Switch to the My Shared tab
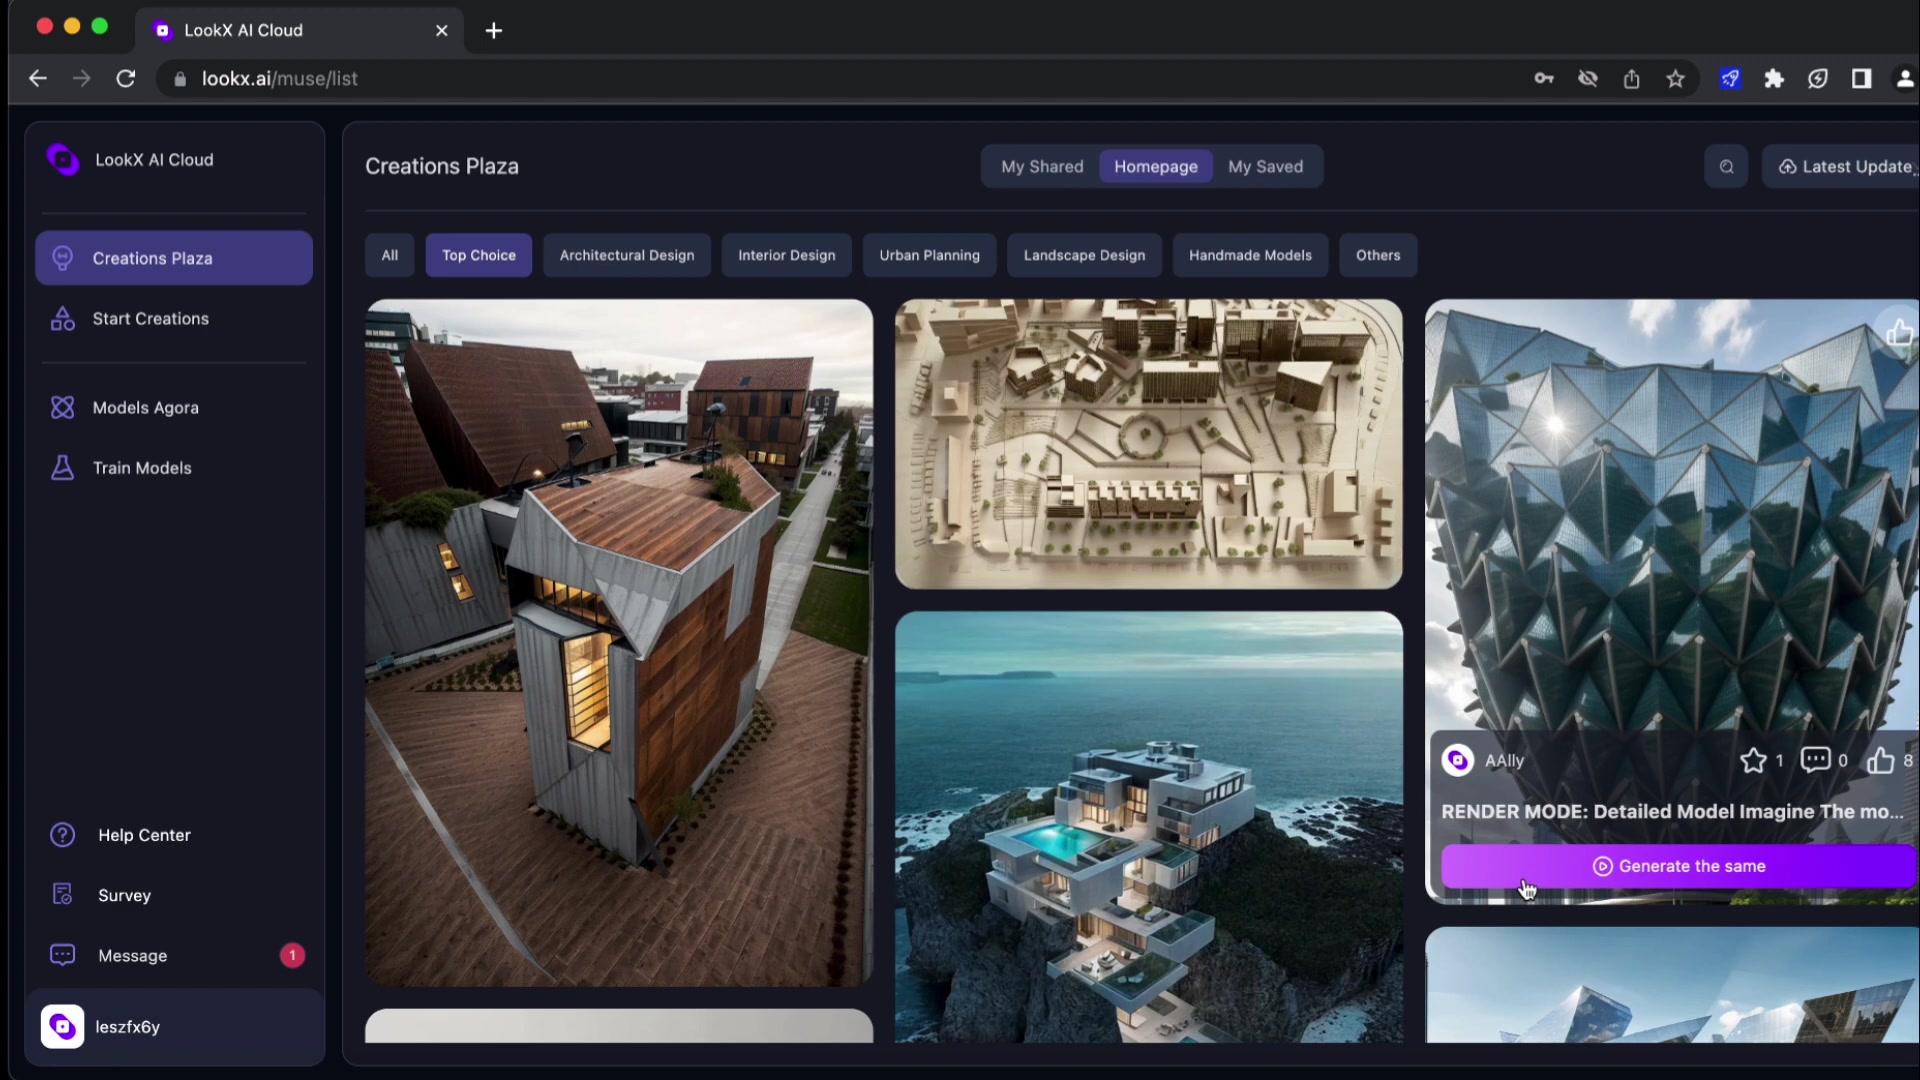The width and height of the screenshot is (1920, 1080). tap(1042, 166)
